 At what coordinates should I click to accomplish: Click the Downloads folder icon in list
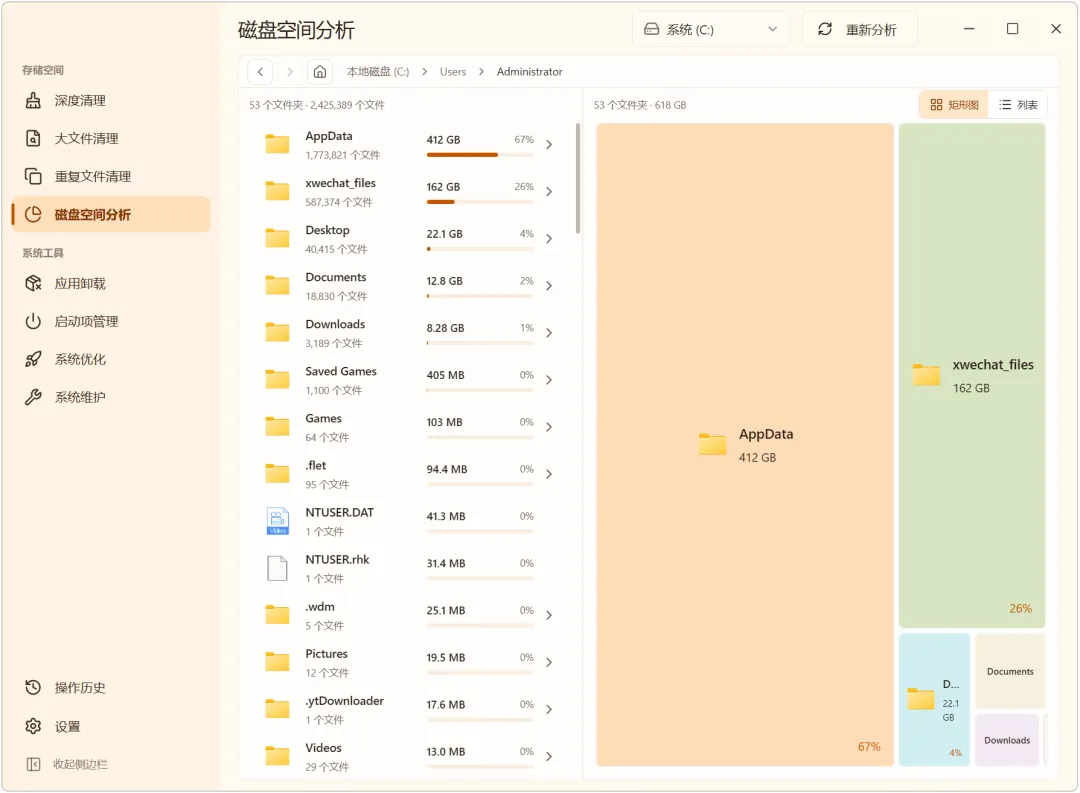pyautogui.click(x=278, y=332)
